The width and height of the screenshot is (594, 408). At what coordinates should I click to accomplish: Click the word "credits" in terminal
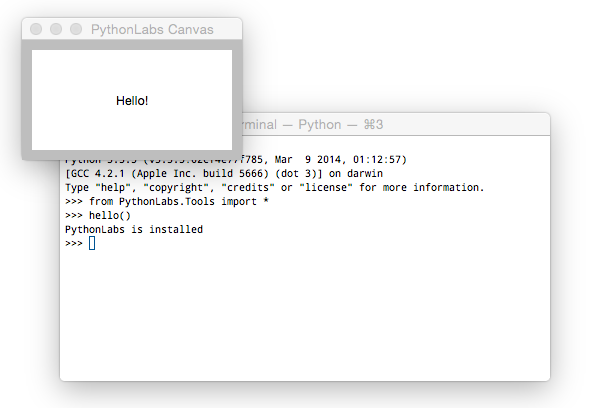(248, 188)
